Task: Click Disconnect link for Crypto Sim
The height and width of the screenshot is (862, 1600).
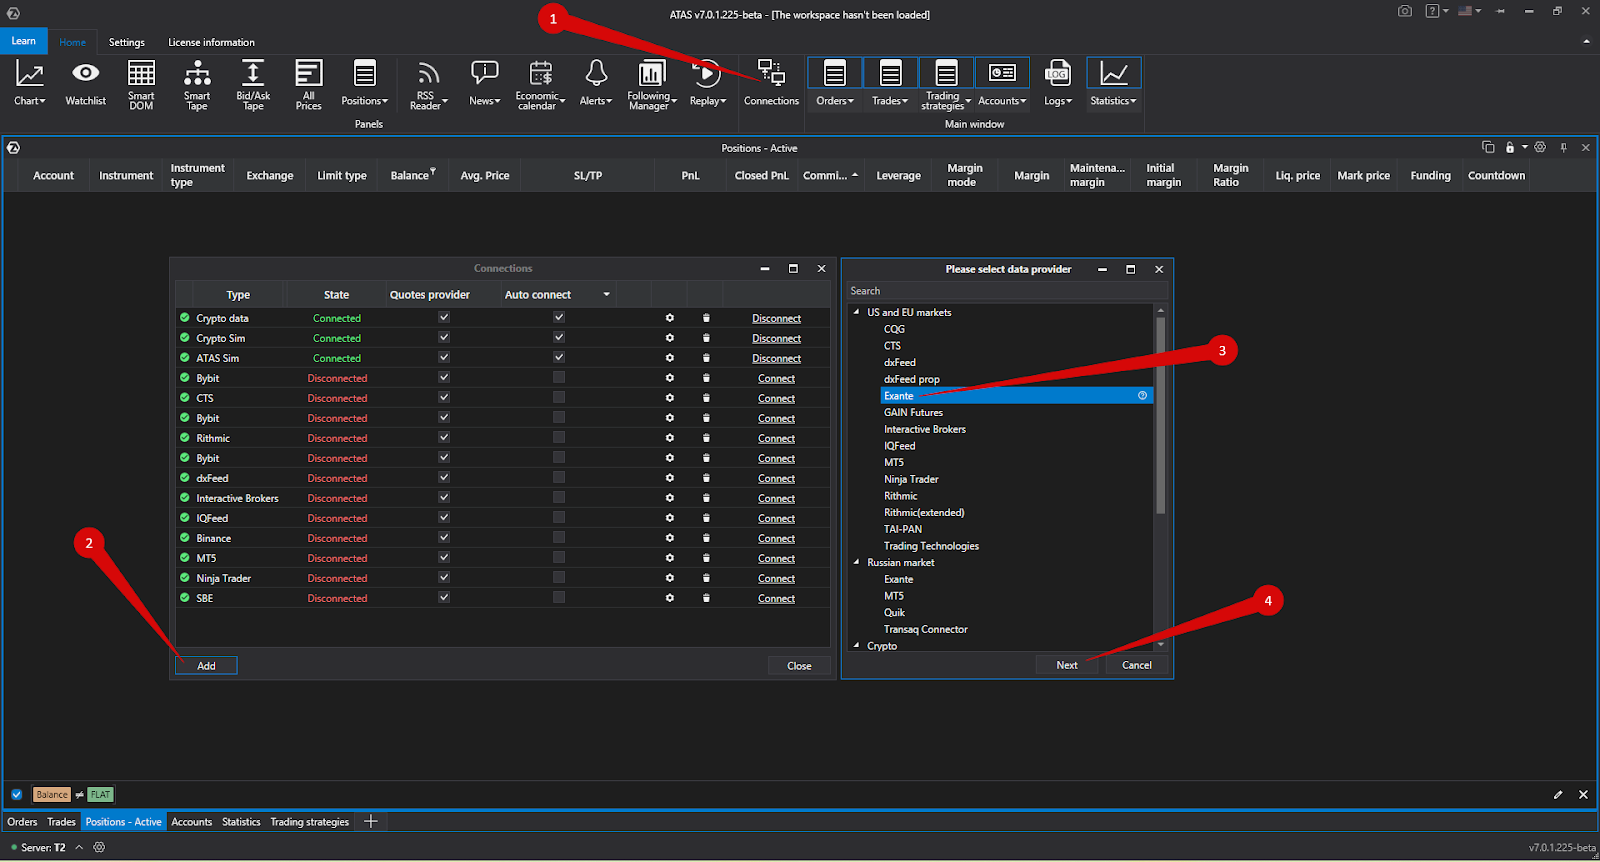Action: point(777,338)
